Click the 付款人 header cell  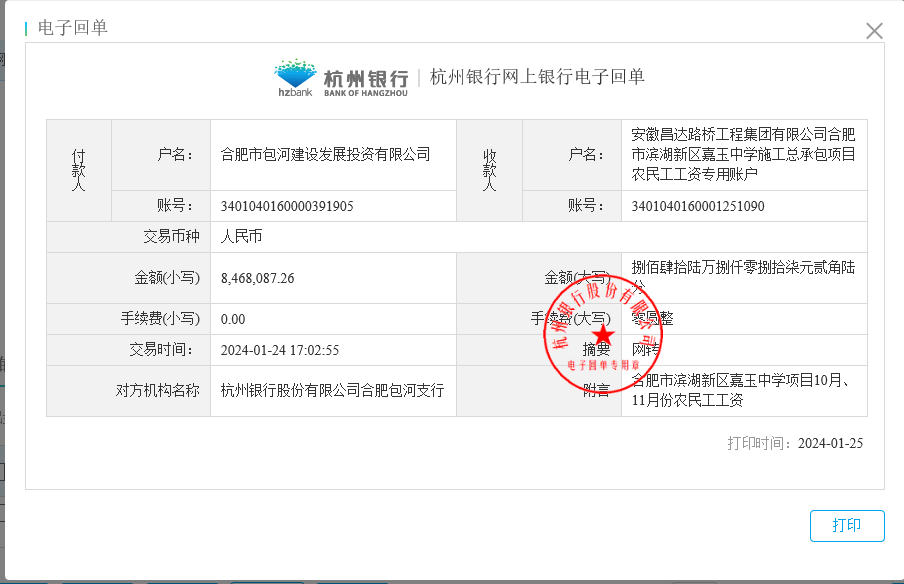point(79,170)
